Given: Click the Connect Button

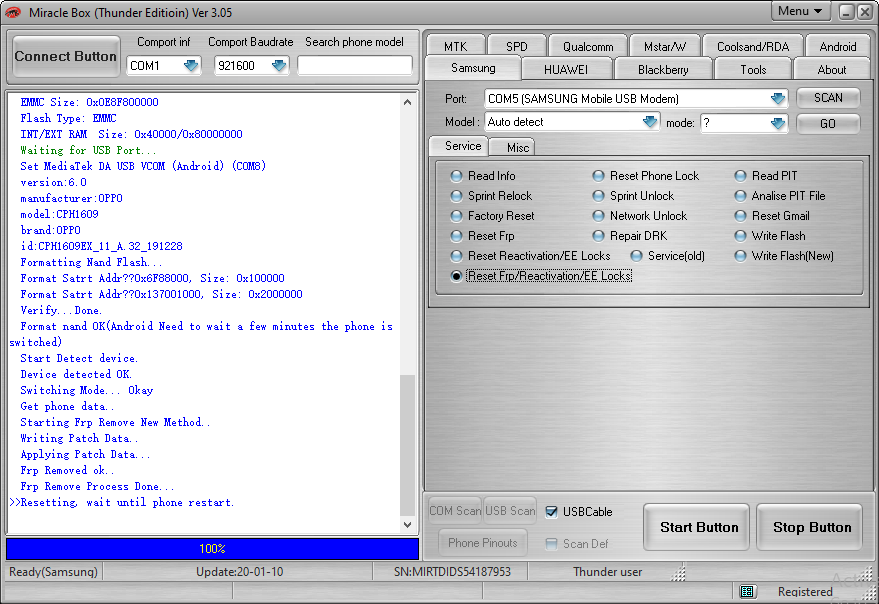Looking at the screenshot, I should coord(66,56).
